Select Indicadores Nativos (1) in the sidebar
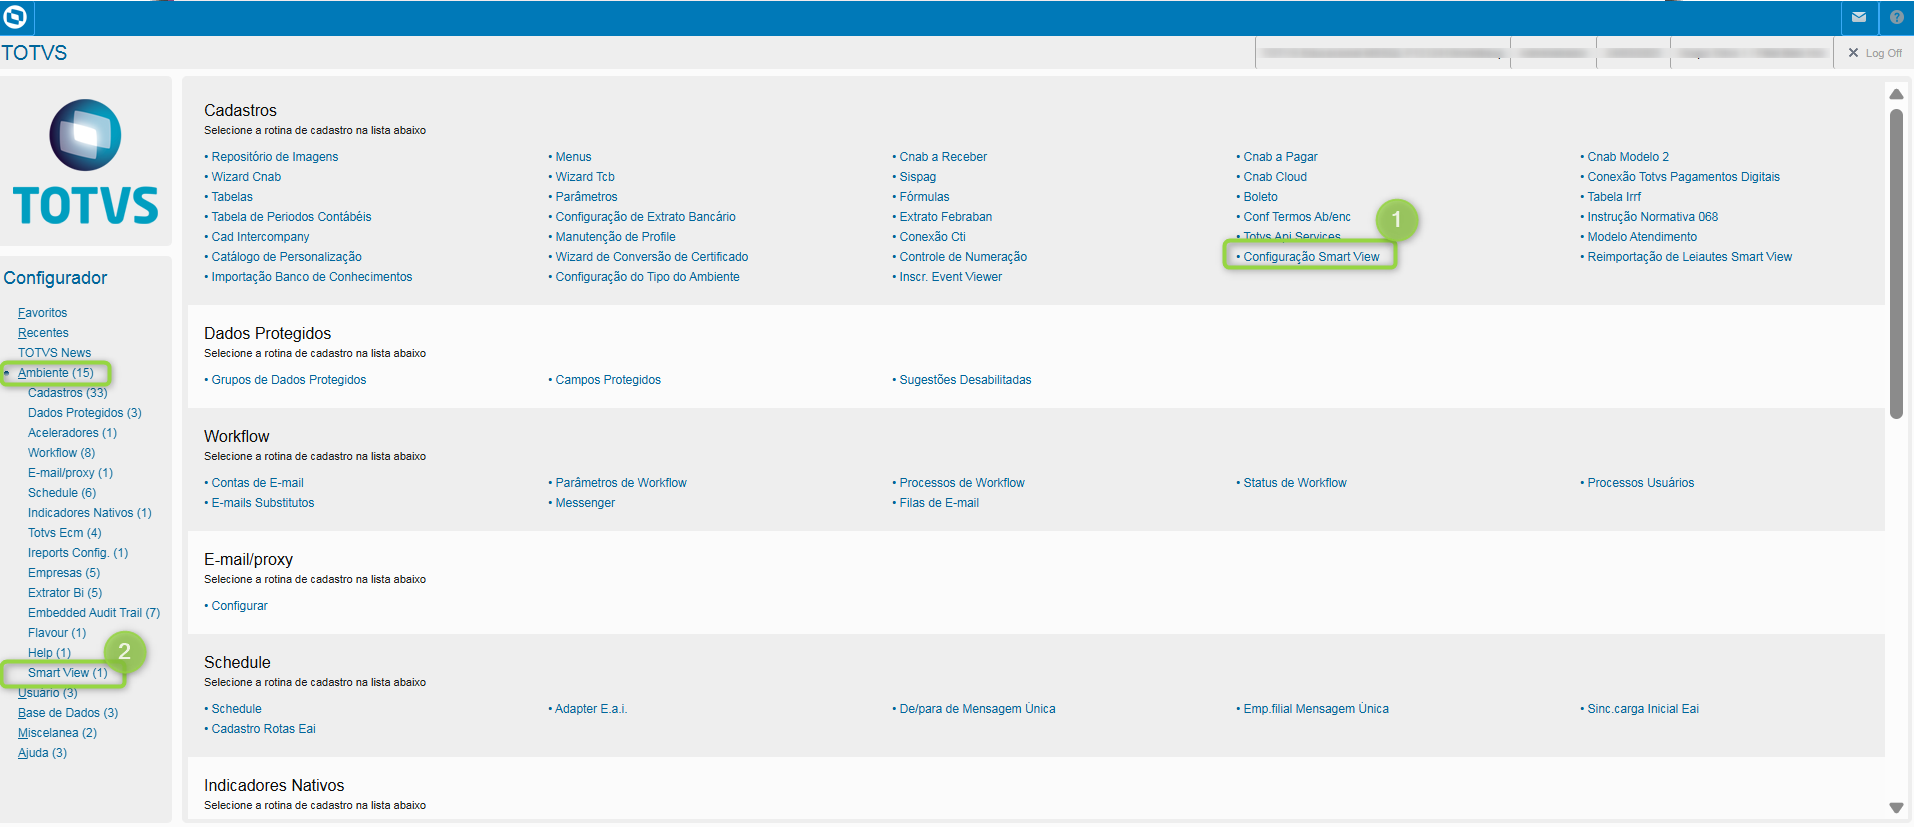This screenshot has height=827, width=1914. [90, 513]
